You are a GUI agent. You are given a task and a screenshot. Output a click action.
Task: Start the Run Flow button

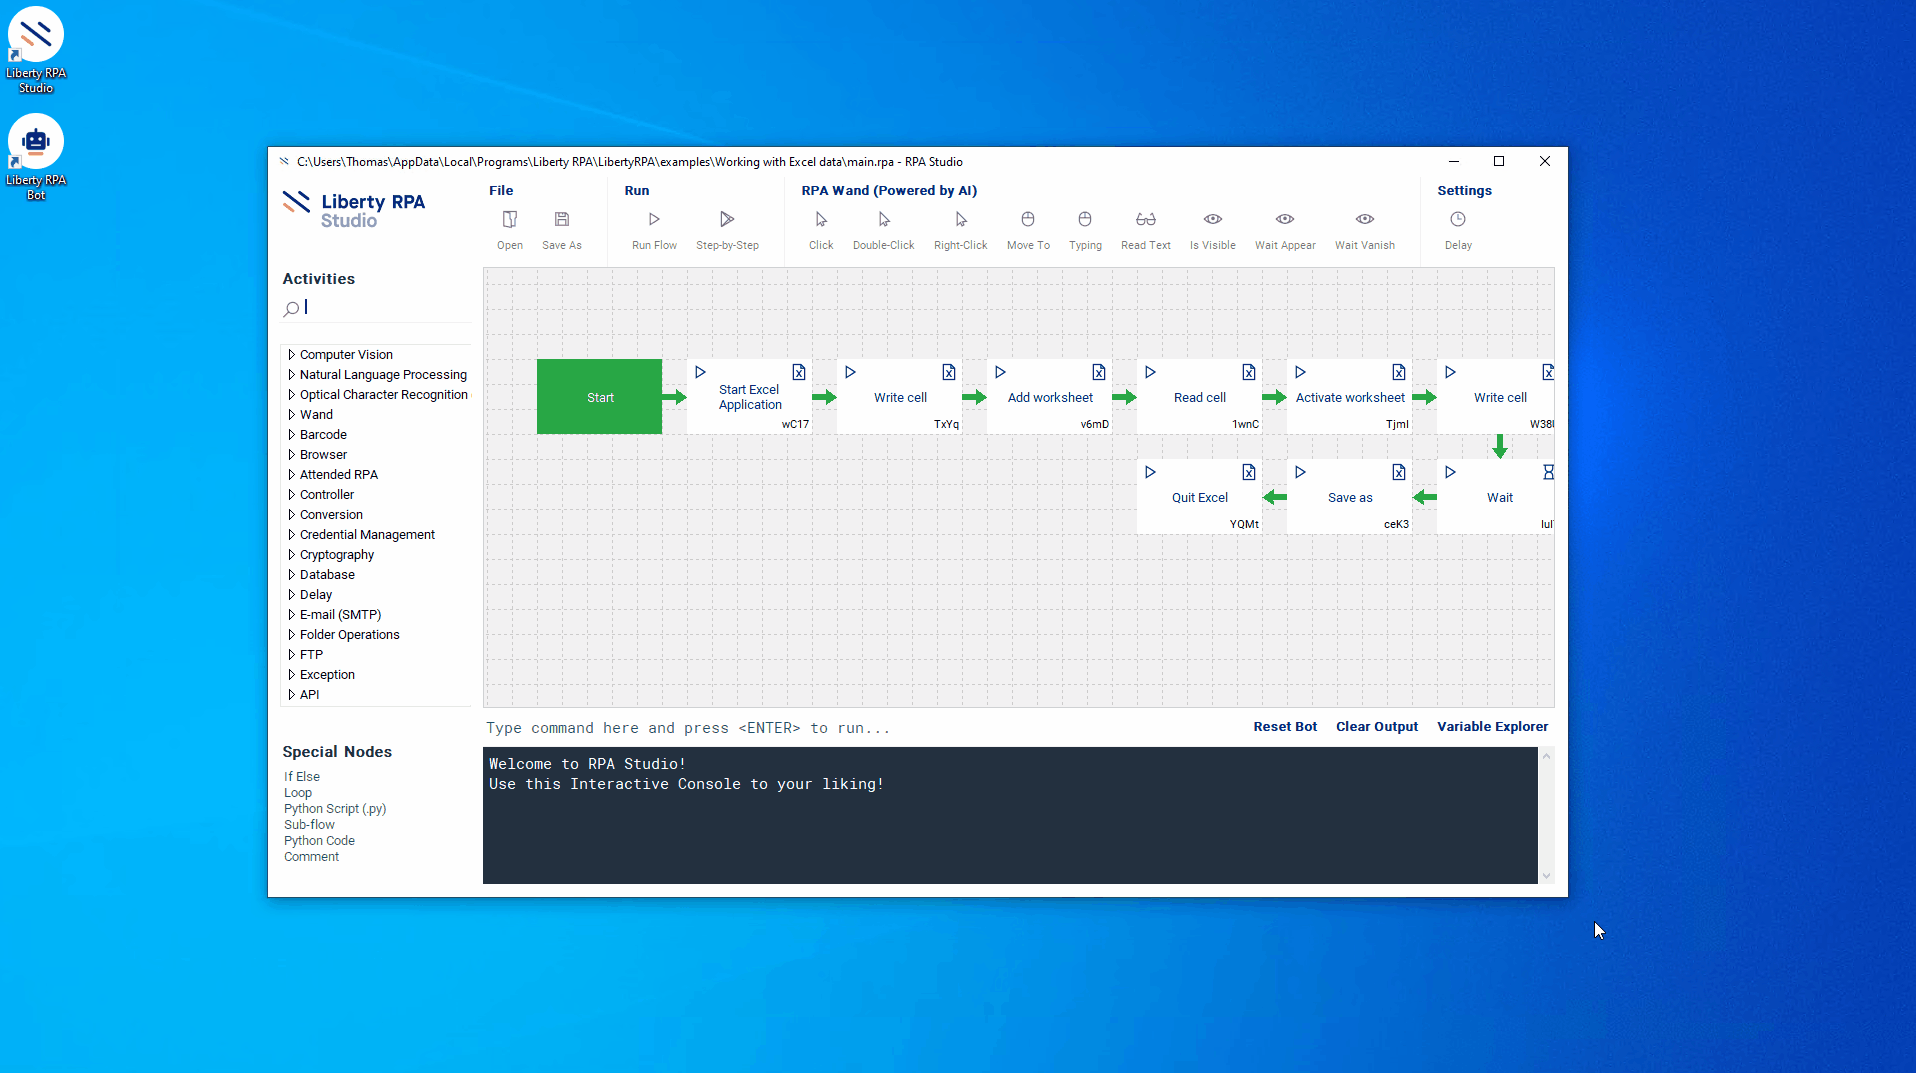point(653,220)
